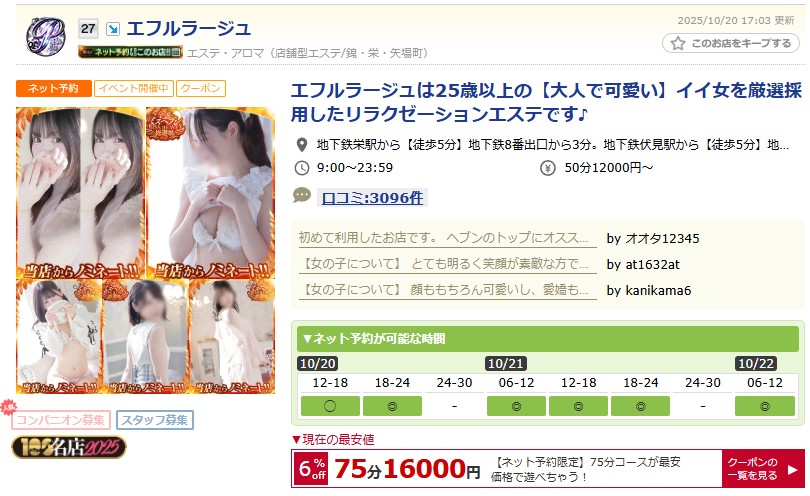Open the エフルラージュ shop title link
This screenshot has height=496, width=810.
(189, 28)
